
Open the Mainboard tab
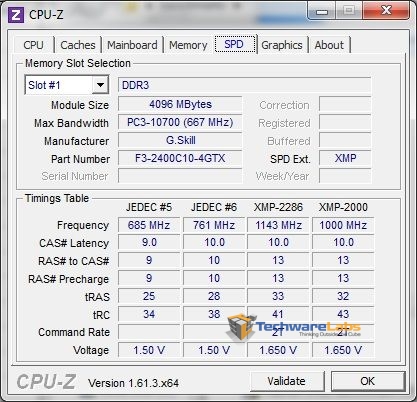tap(132, 45)
